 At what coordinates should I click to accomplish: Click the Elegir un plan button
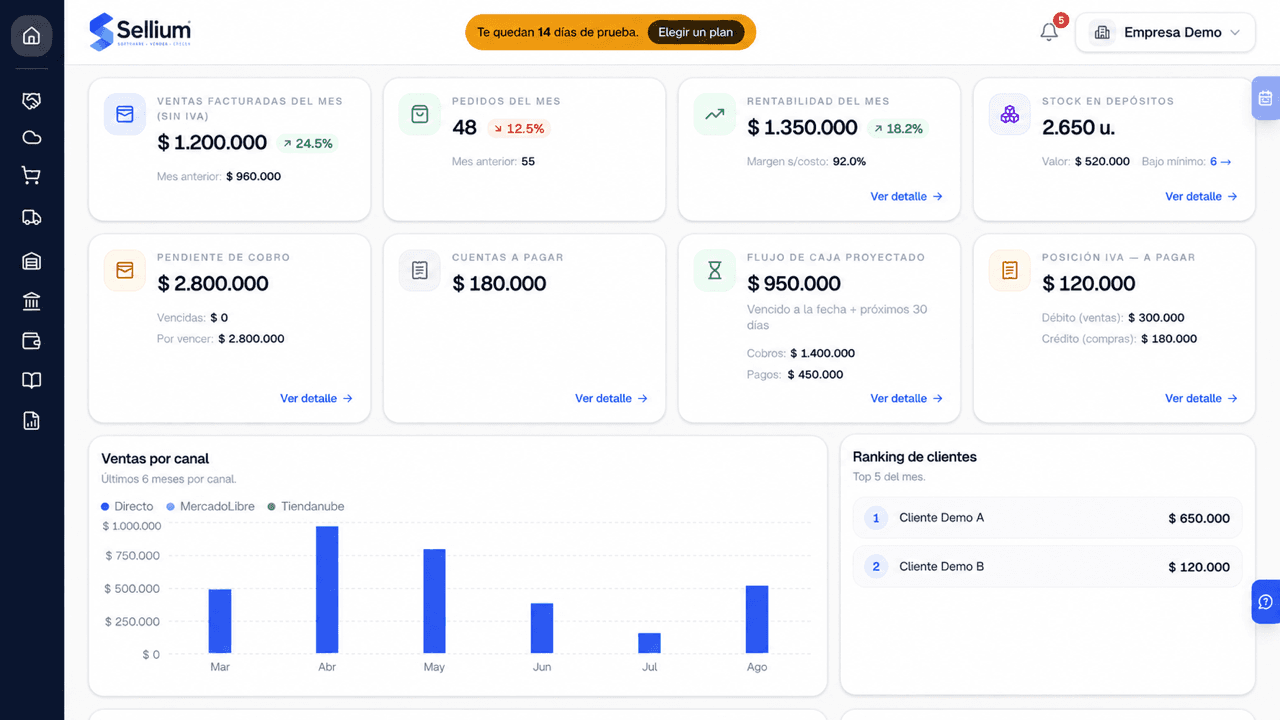point(696,32)
